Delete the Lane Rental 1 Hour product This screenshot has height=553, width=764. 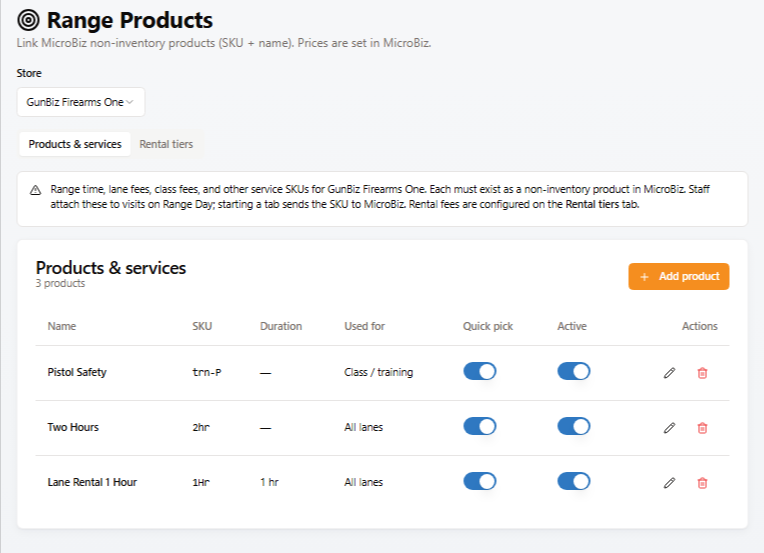tap(702, 483)
